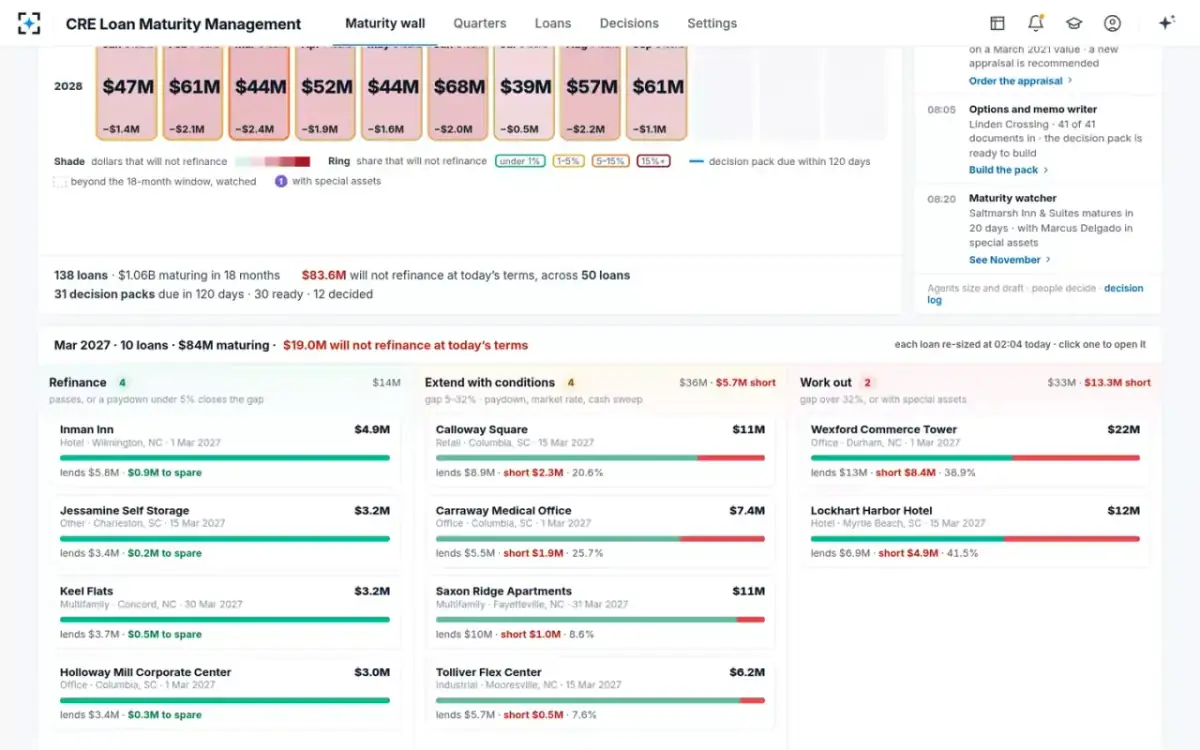
Task: Click the '15%+' ring legend chip
Action: tap(652, 161)
